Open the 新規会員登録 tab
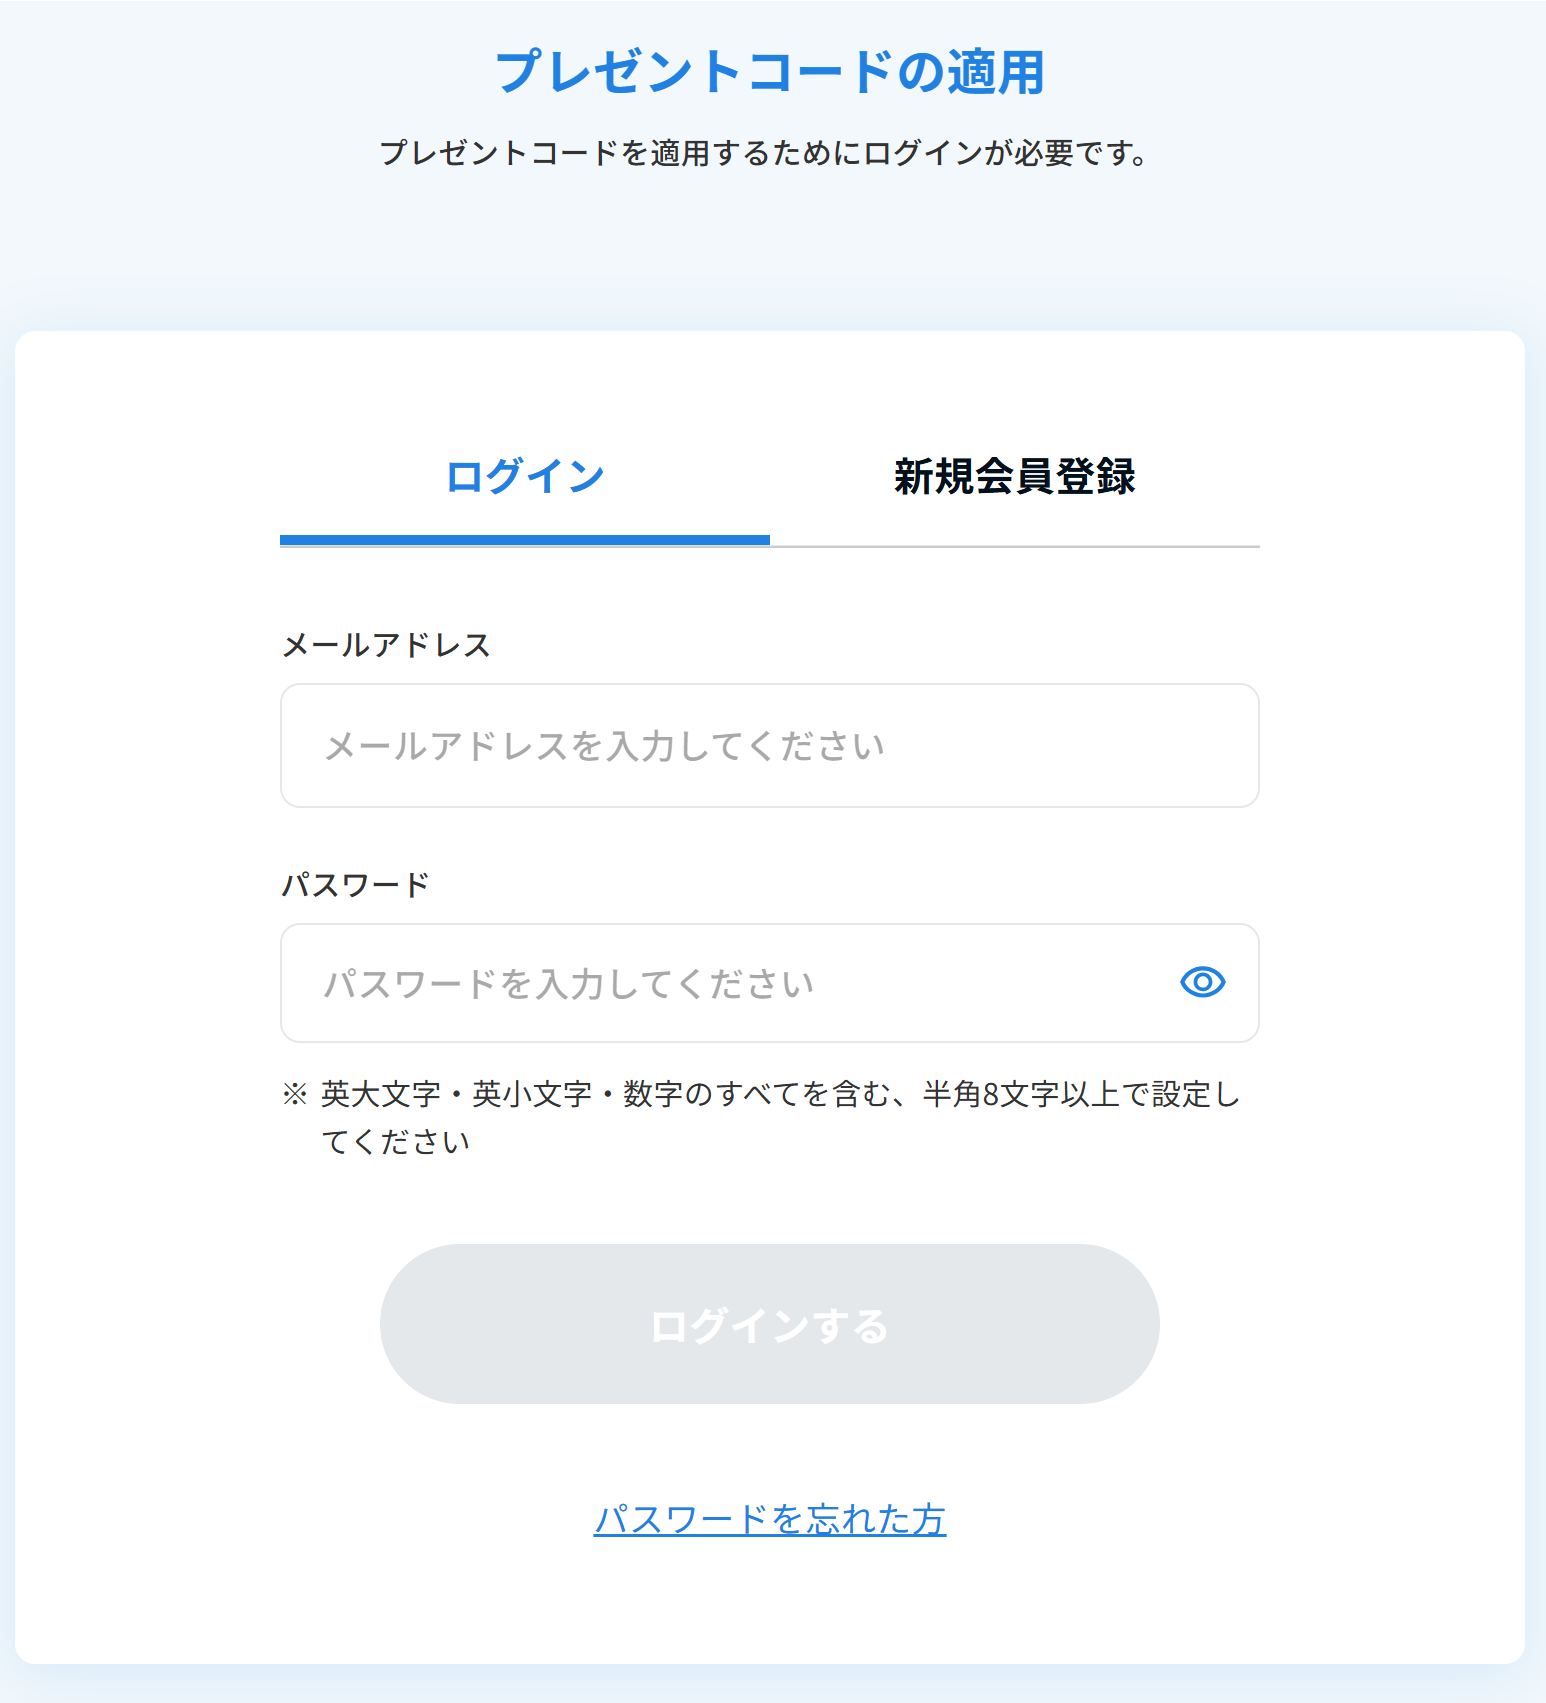 1014,476
